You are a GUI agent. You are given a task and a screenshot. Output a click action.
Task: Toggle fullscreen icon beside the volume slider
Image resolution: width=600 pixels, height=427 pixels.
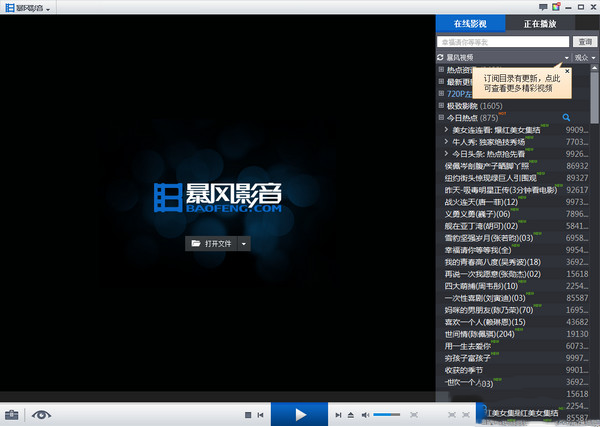(414, 415)
